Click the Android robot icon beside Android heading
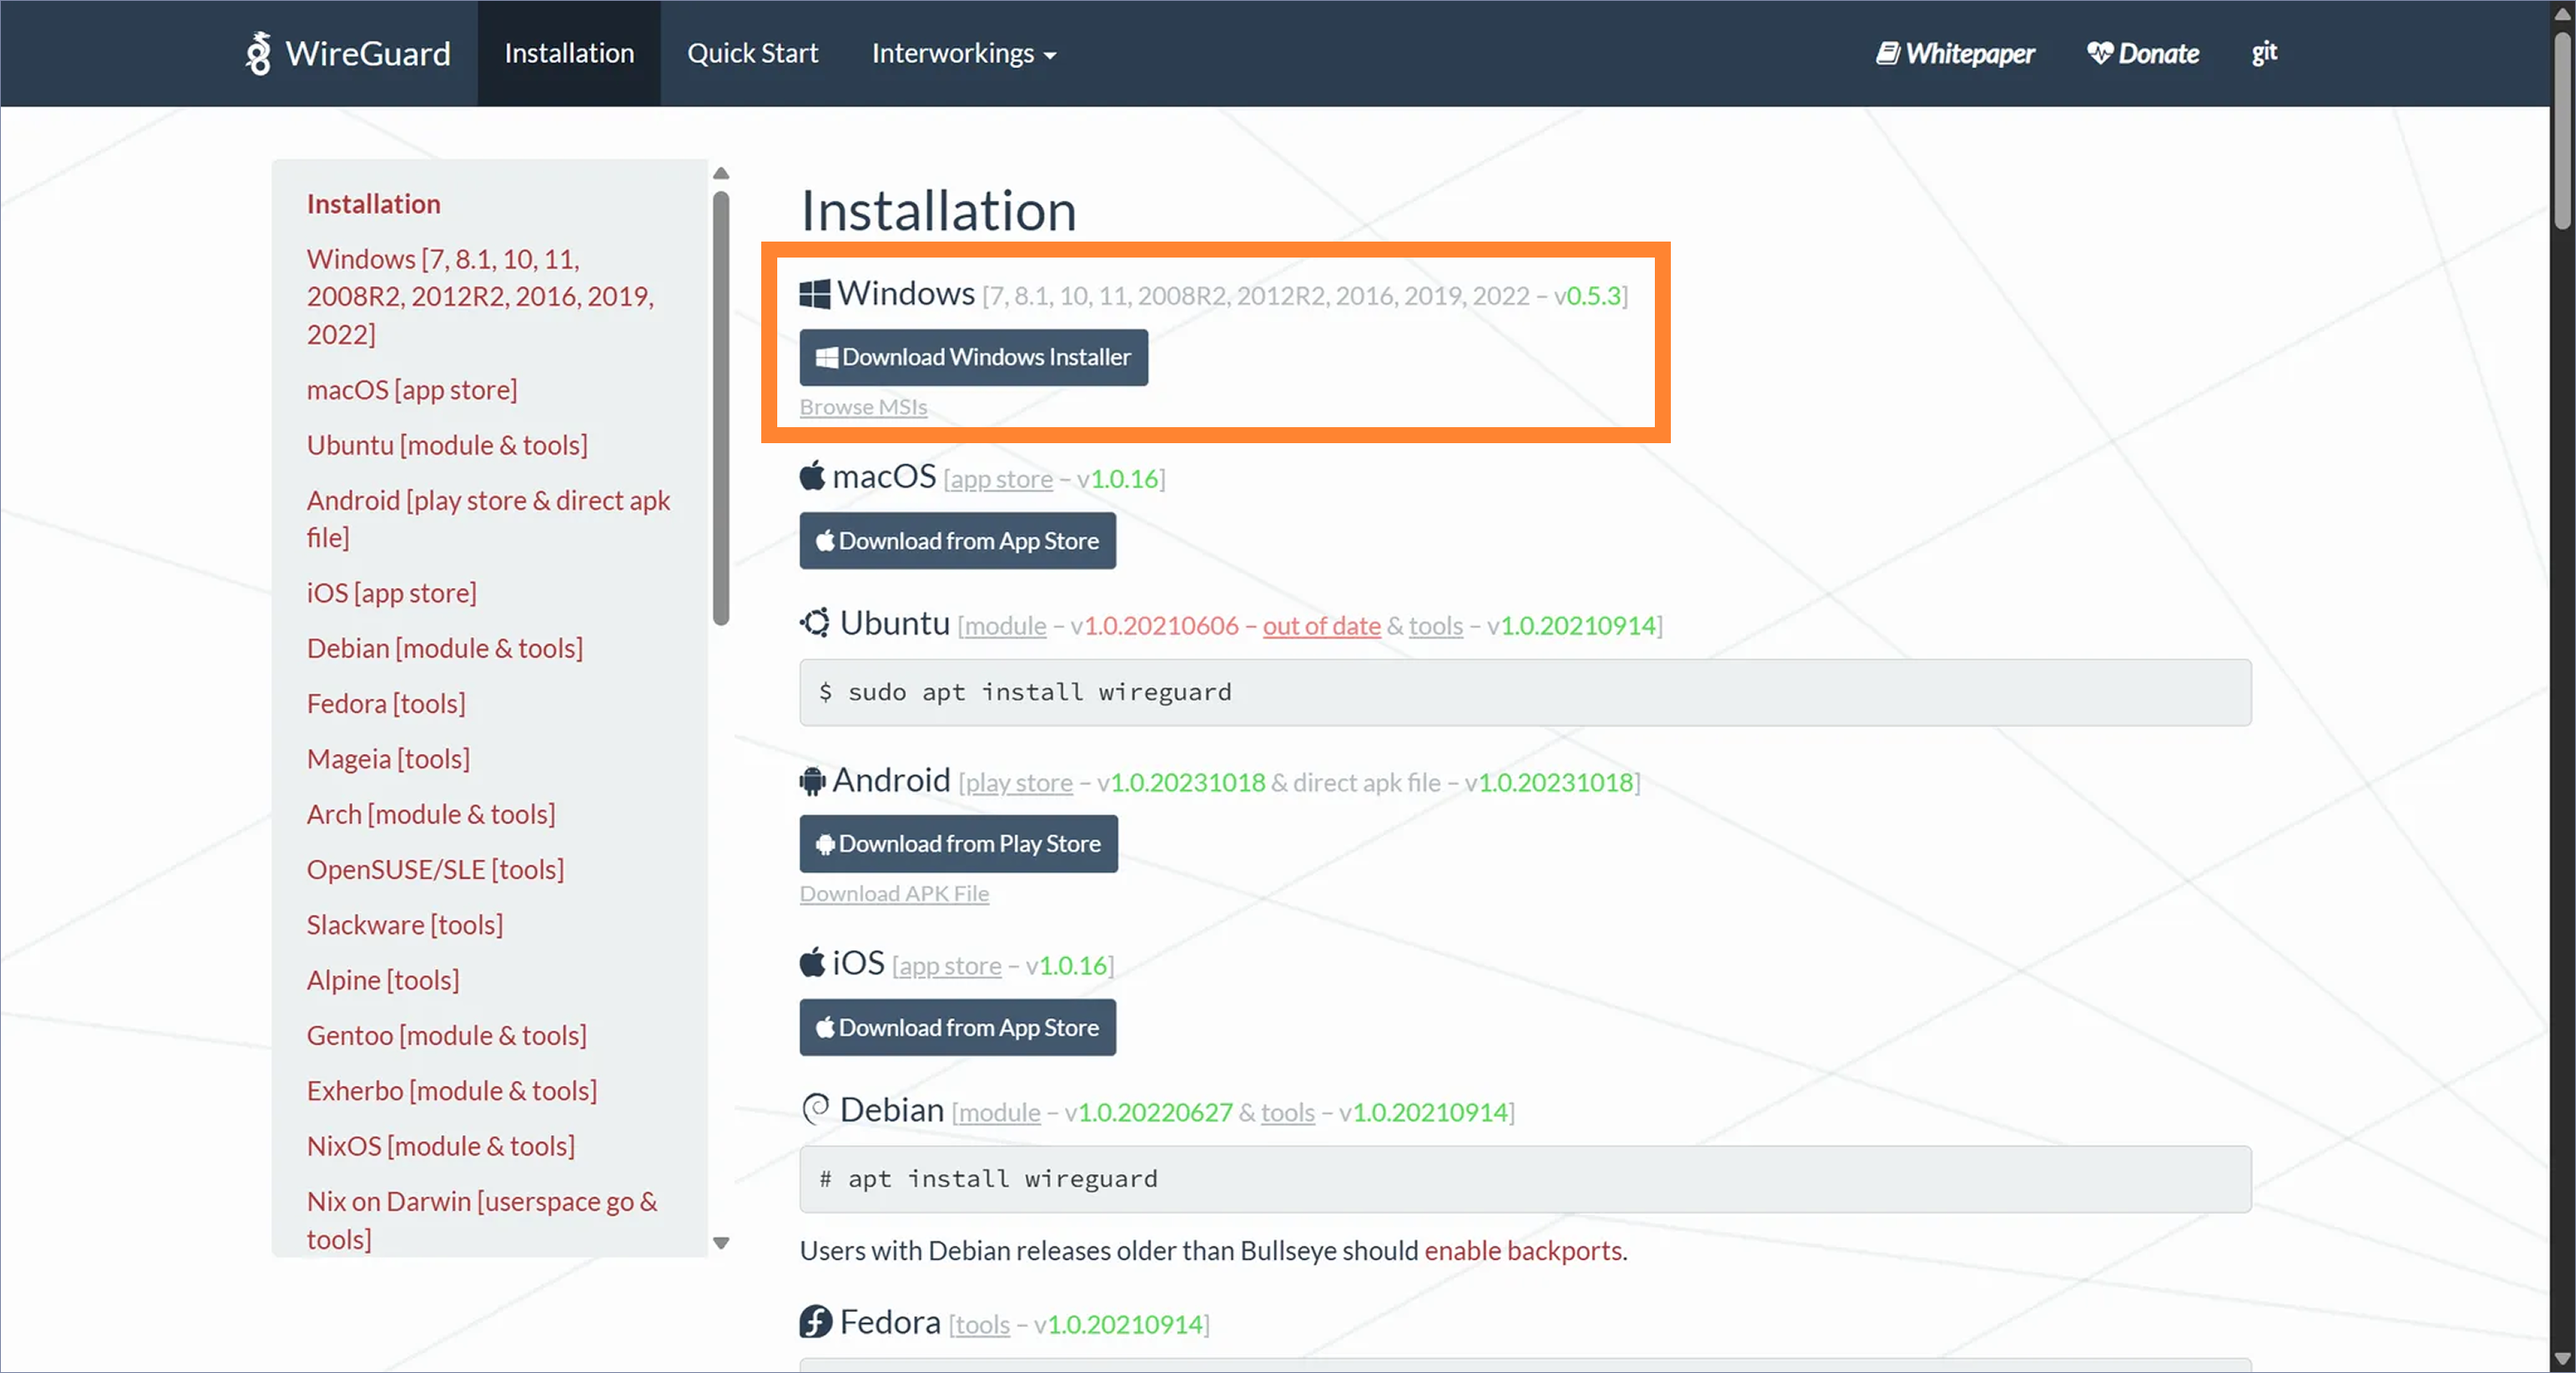This screenshot has height=1373, width=2576. [x=812, y=780]
